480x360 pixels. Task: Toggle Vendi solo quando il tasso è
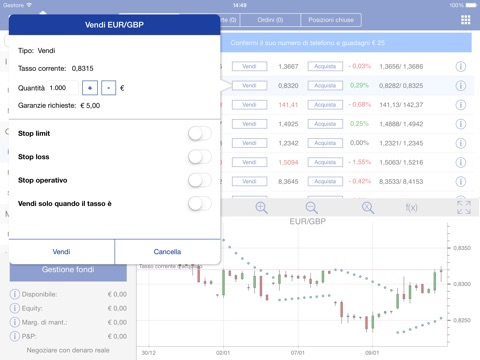point(200,204)
